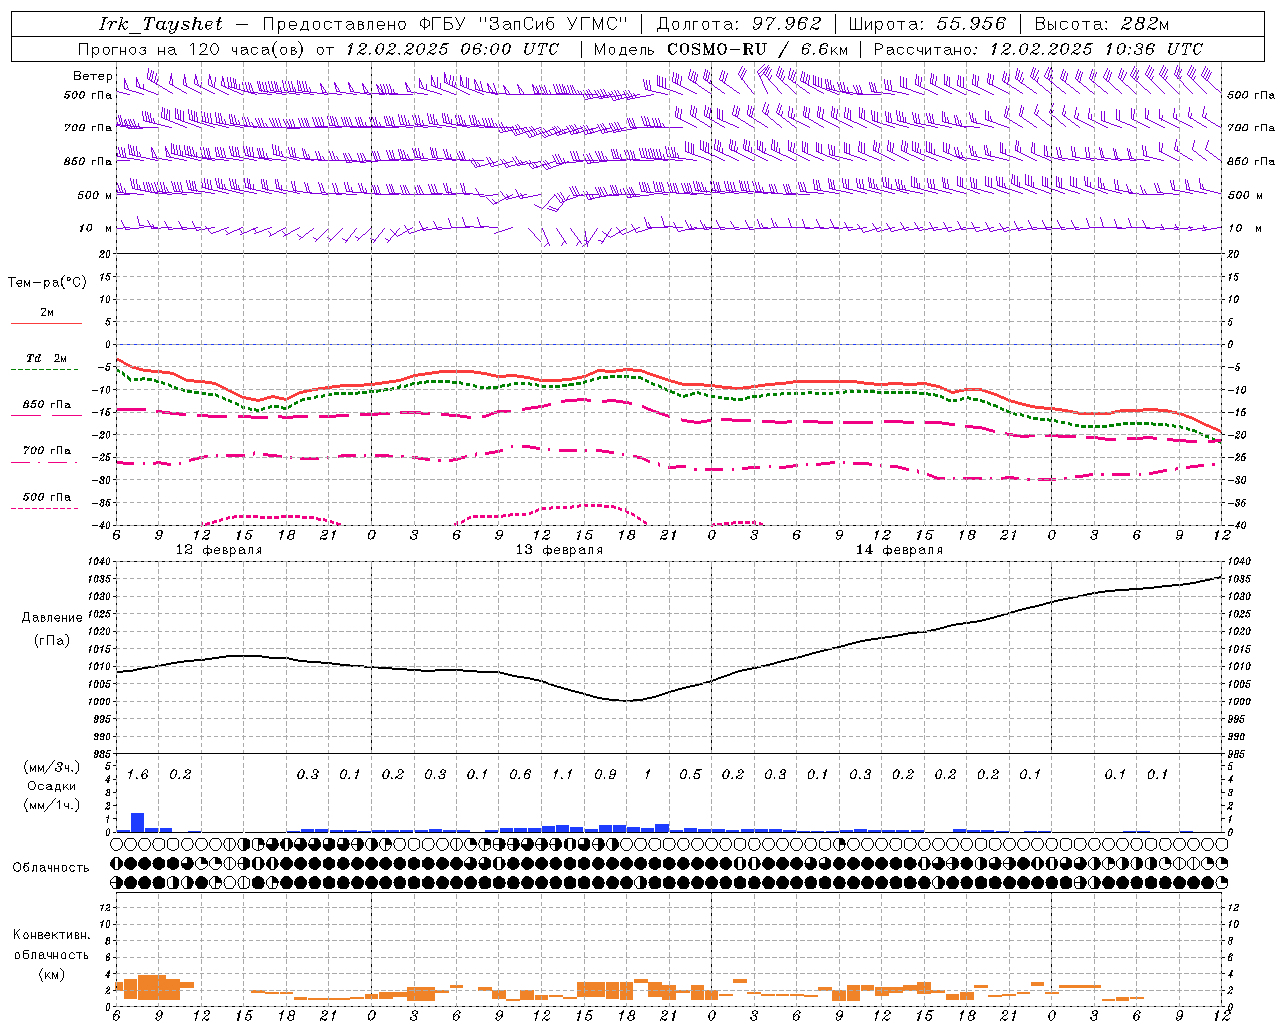This screenshot has width=1280, height=1024.
Task: Click the computed time 12.02.2025 10:36 UTC
Action: [1096, 49]
